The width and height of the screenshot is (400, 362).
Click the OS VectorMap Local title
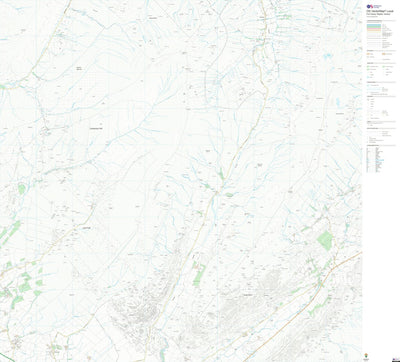pyautogui.click(x=380, y=11)
